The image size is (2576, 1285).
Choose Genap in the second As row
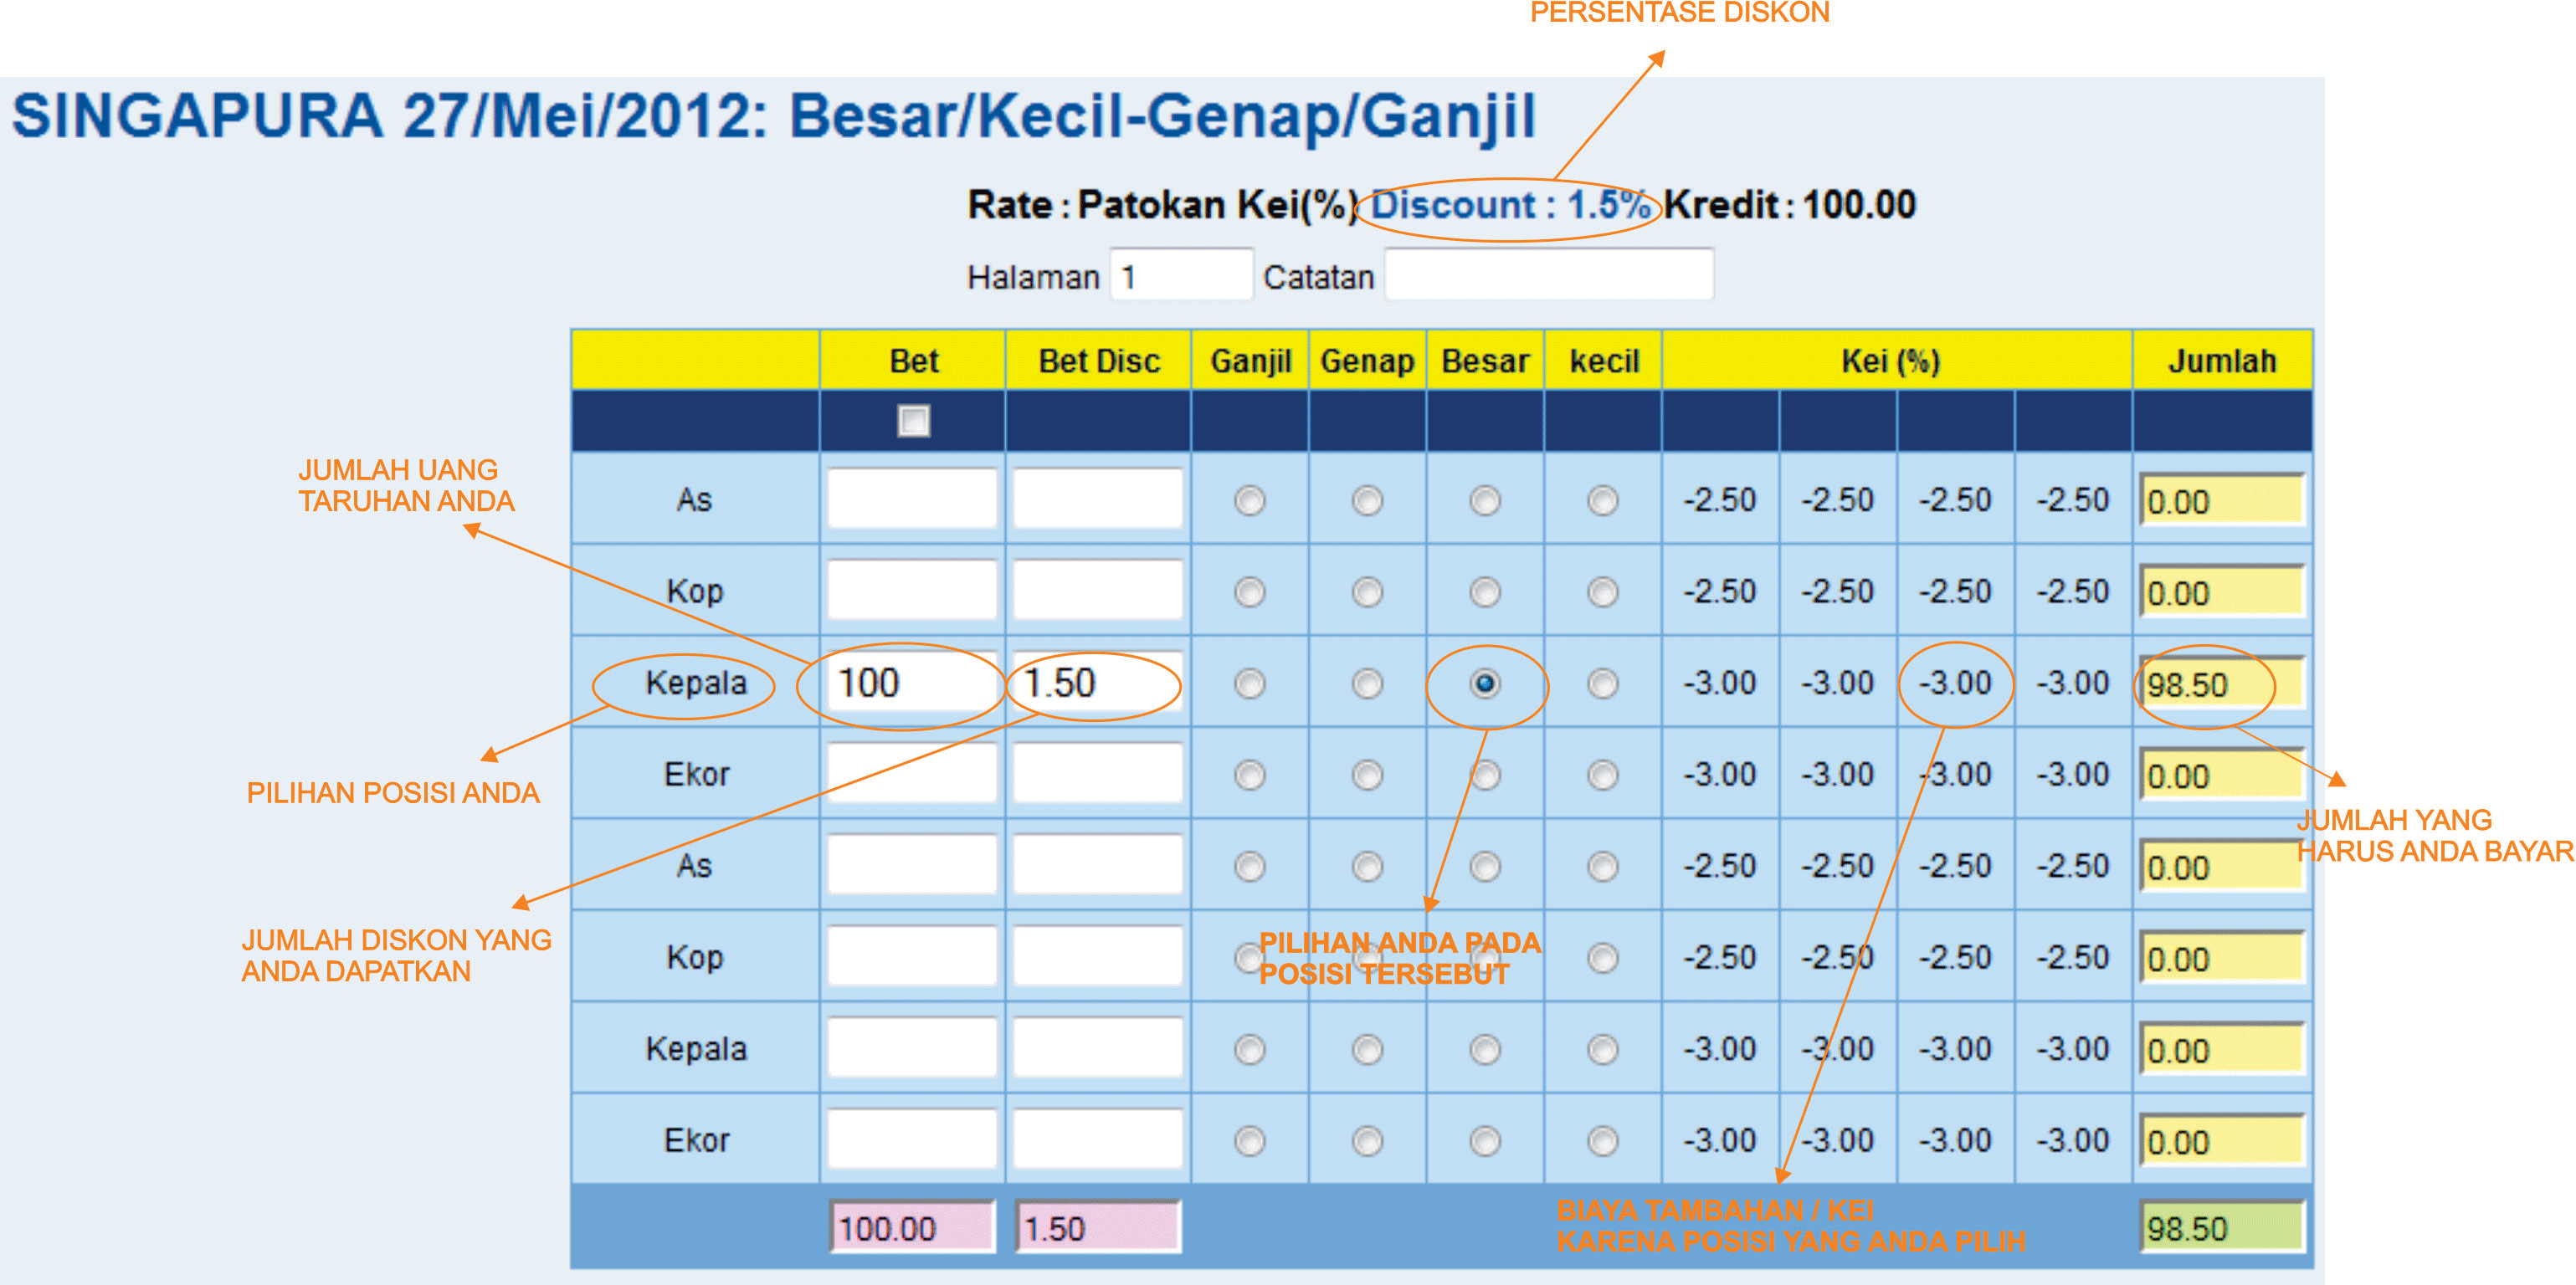1367,866
